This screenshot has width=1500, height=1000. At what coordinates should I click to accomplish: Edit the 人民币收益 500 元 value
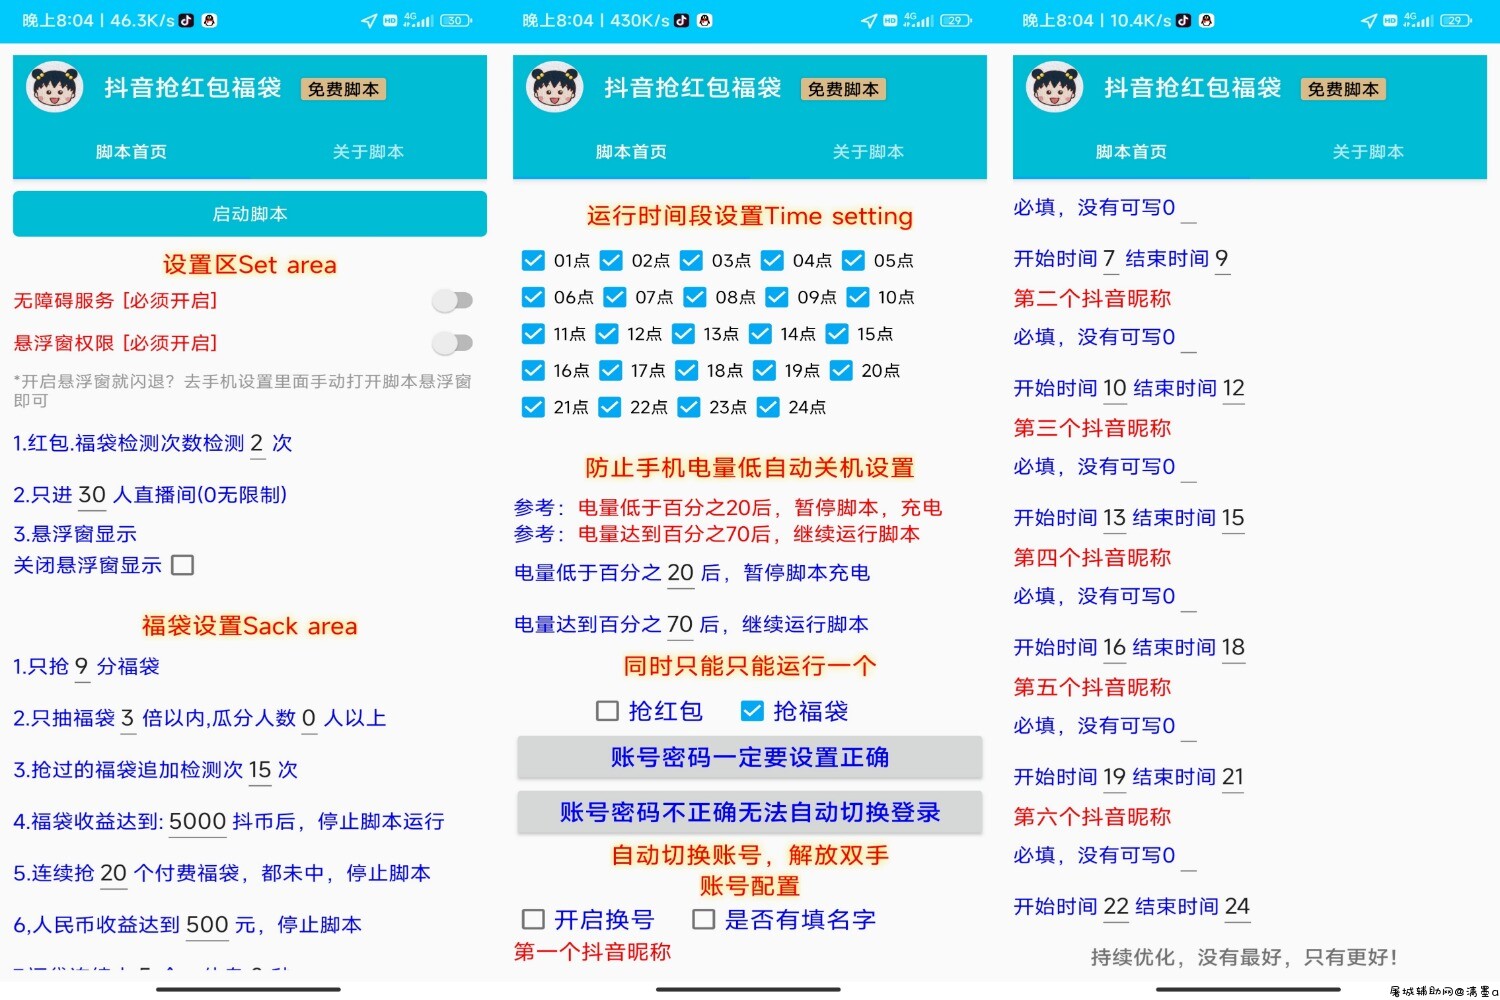(x=208, y=925)
